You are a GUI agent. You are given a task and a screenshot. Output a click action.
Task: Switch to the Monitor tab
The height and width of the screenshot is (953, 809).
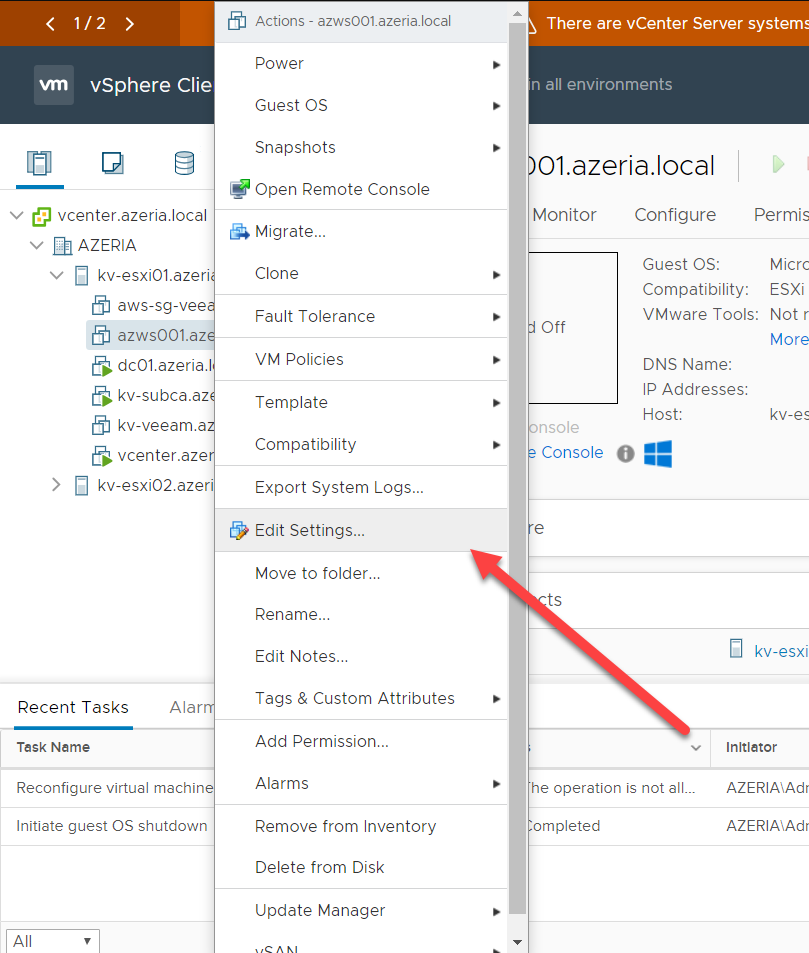565,214
